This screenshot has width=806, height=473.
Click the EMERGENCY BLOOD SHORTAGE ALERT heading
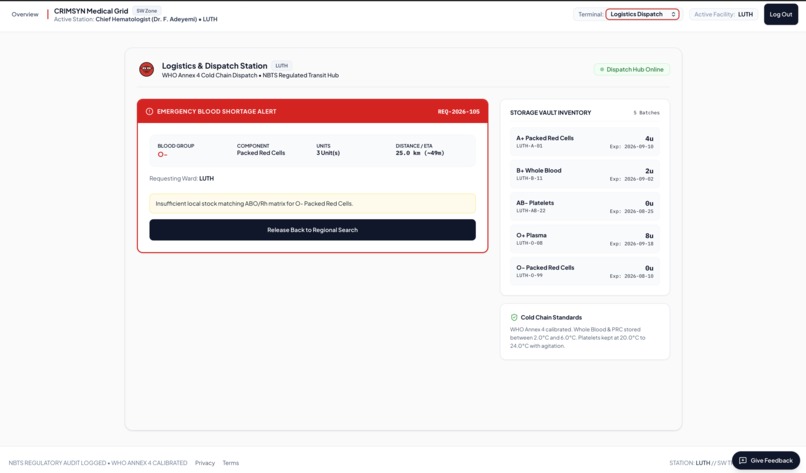coord(216,112)
